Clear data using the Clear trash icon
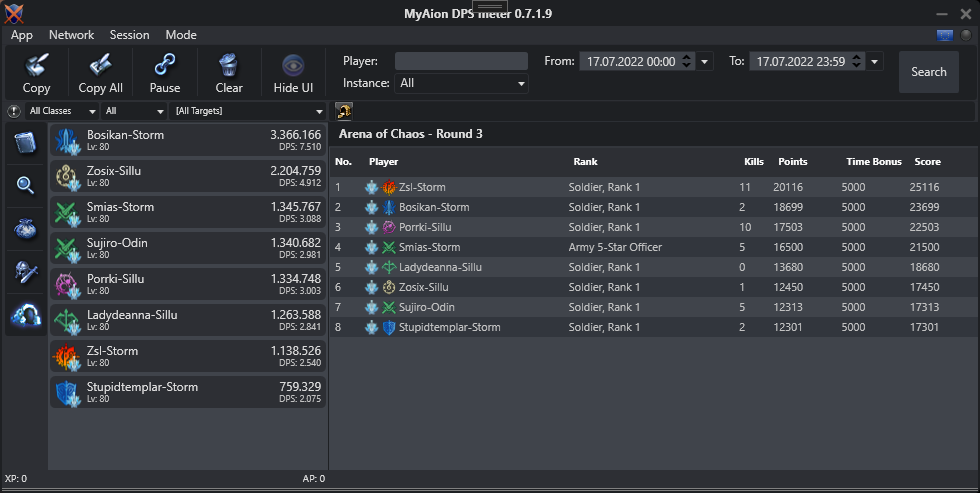980x493 pixels. coord(229,65)
